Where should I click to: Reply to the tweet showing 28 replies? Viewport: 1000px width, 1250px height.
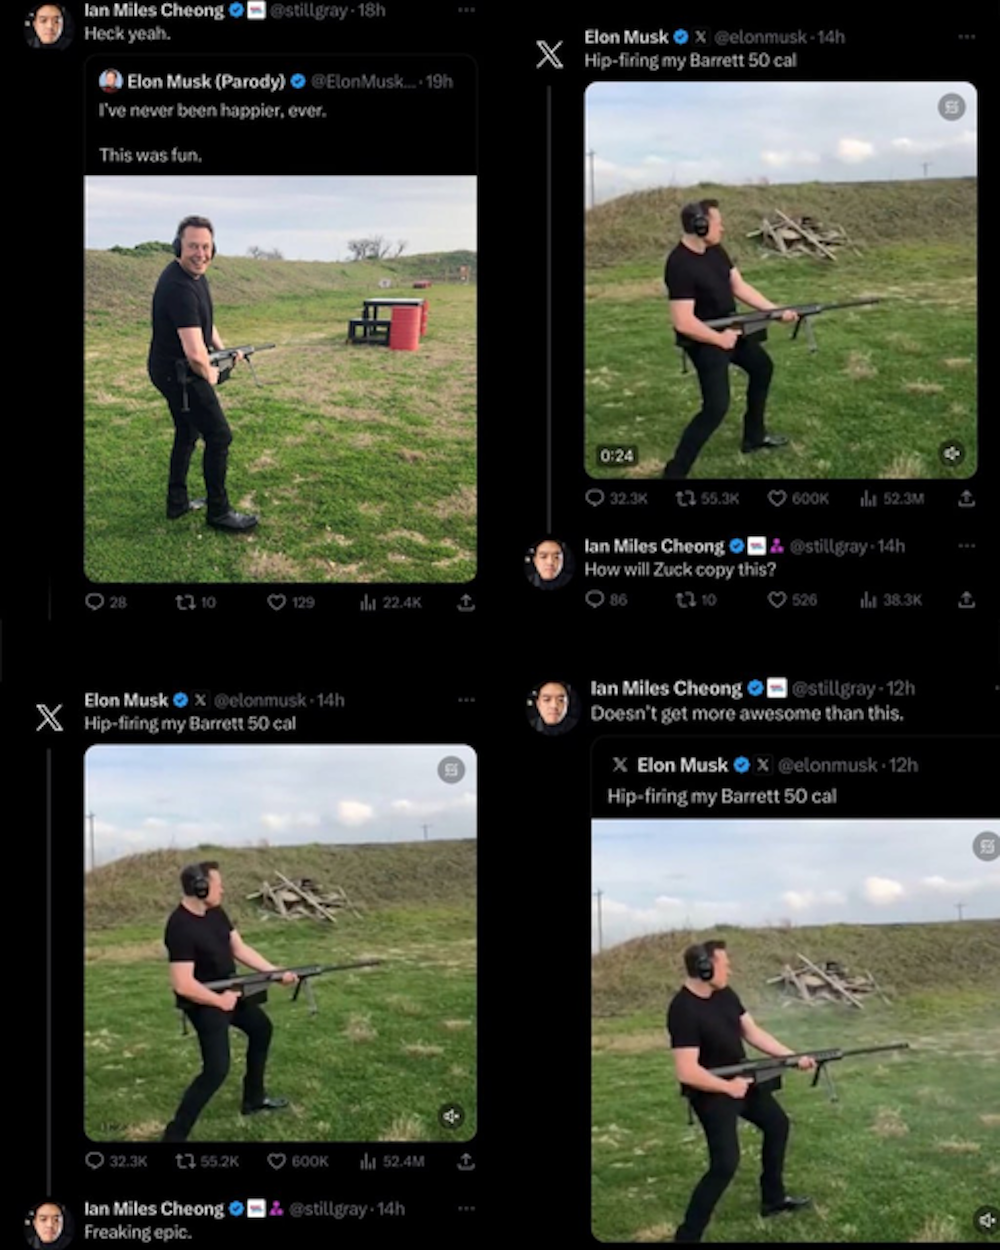pyautogui.click(x=94, y=602)
